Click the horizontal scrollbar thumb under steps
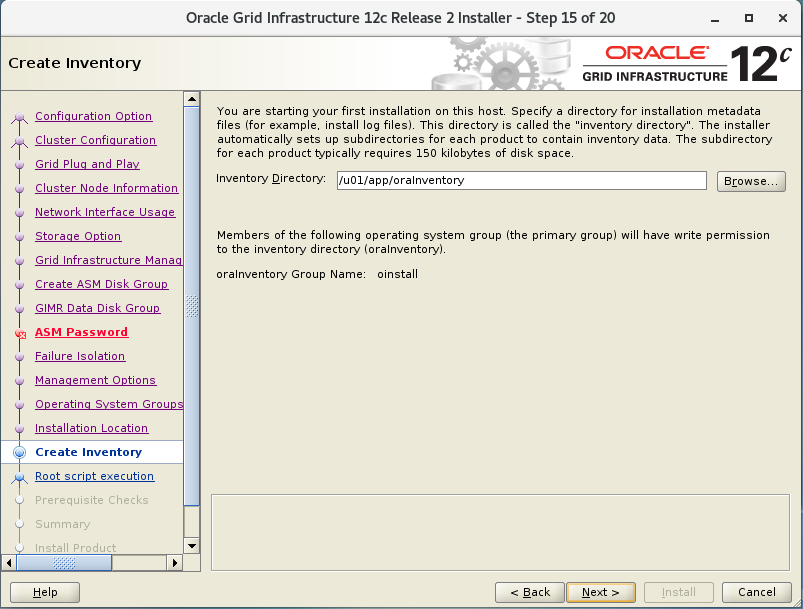Image resolution: width=803 pixels, height=609 pixels. click(64, 563)
